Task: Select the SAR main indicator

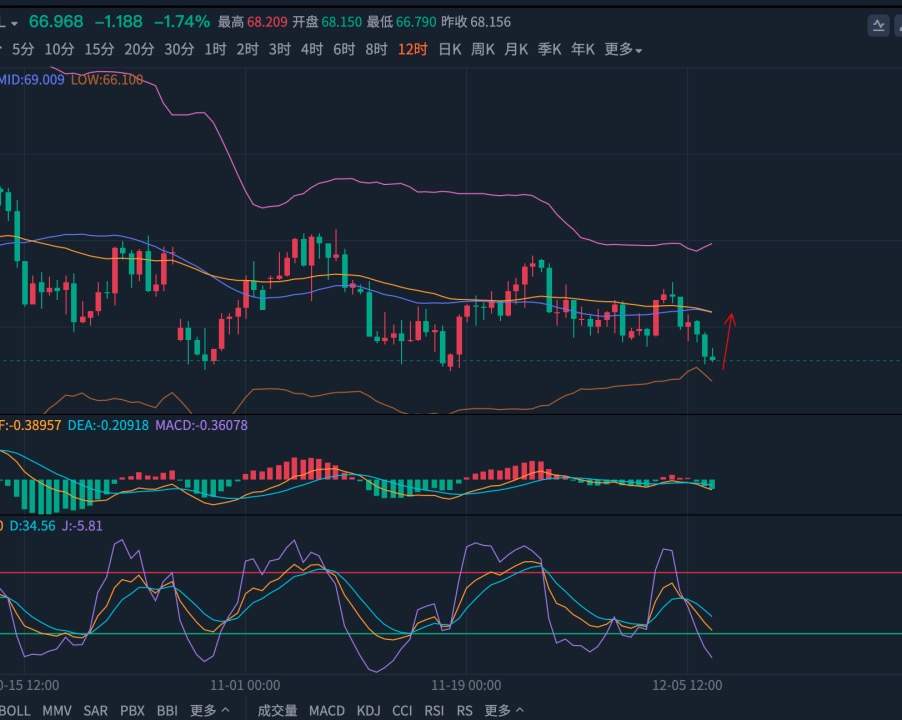Action: click(95, 711)
